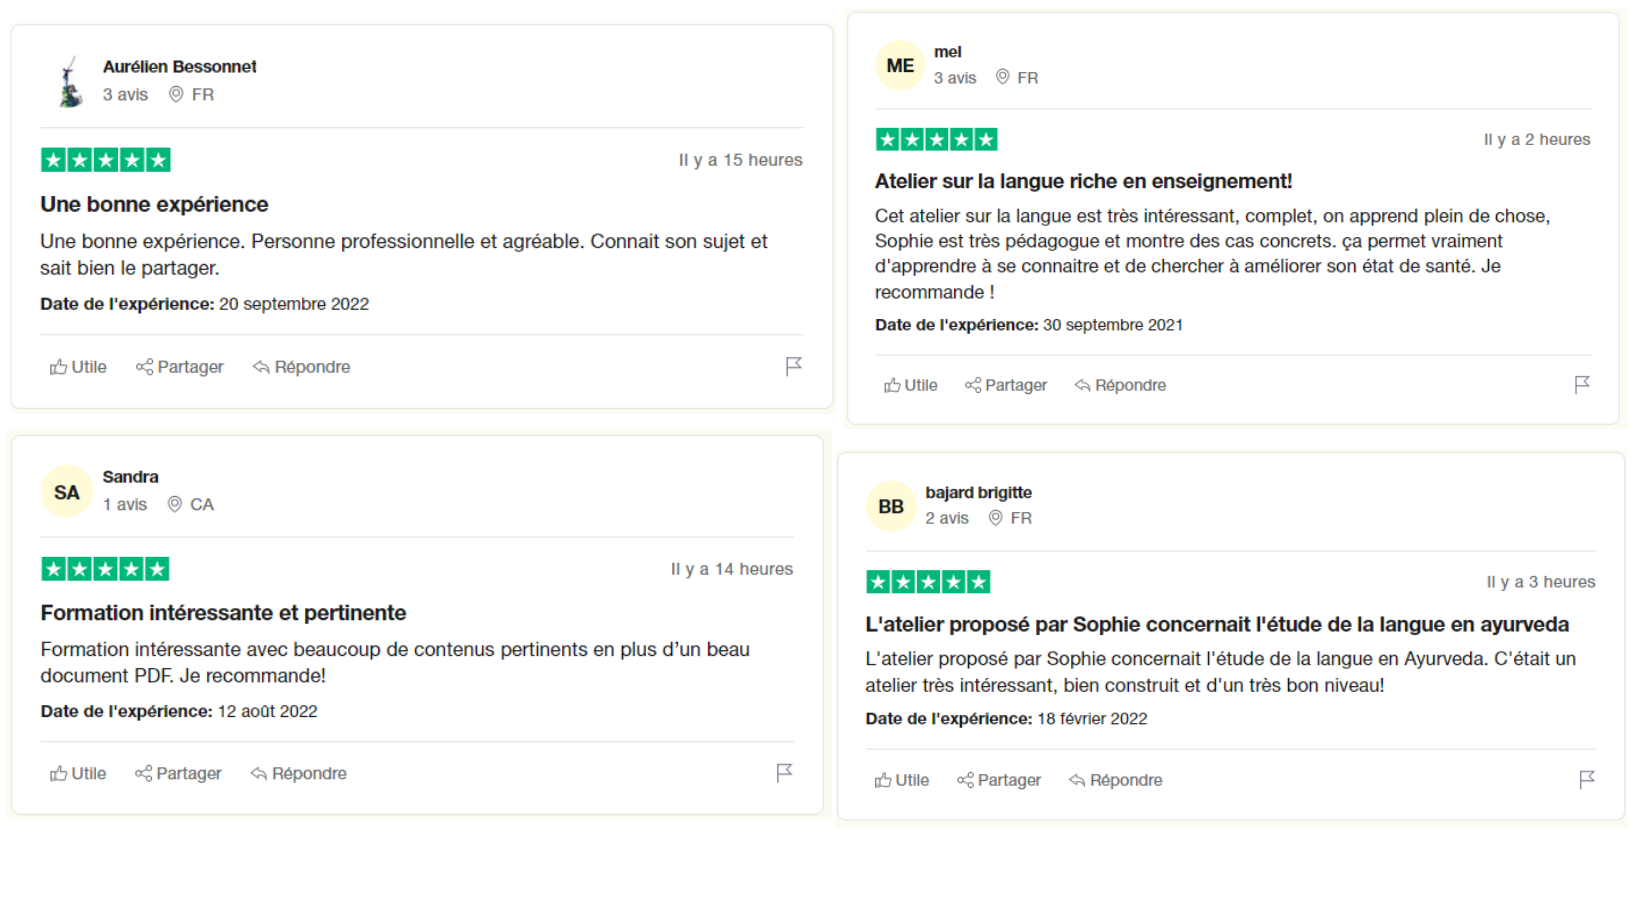Flag Sandra's review
The width and height of the screenshot is (1640, 924).
coord(784,772)
